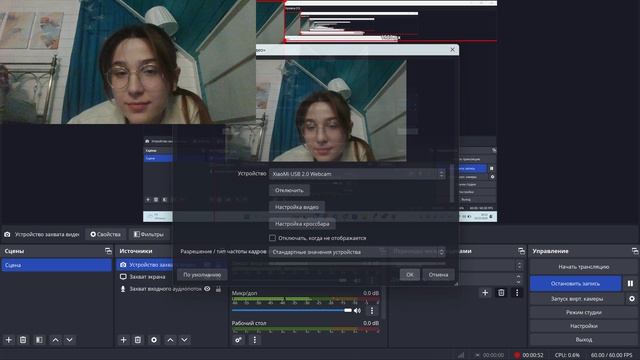
Task: Click the Отключить button in dialog
Action: click(x=289, y=190)
